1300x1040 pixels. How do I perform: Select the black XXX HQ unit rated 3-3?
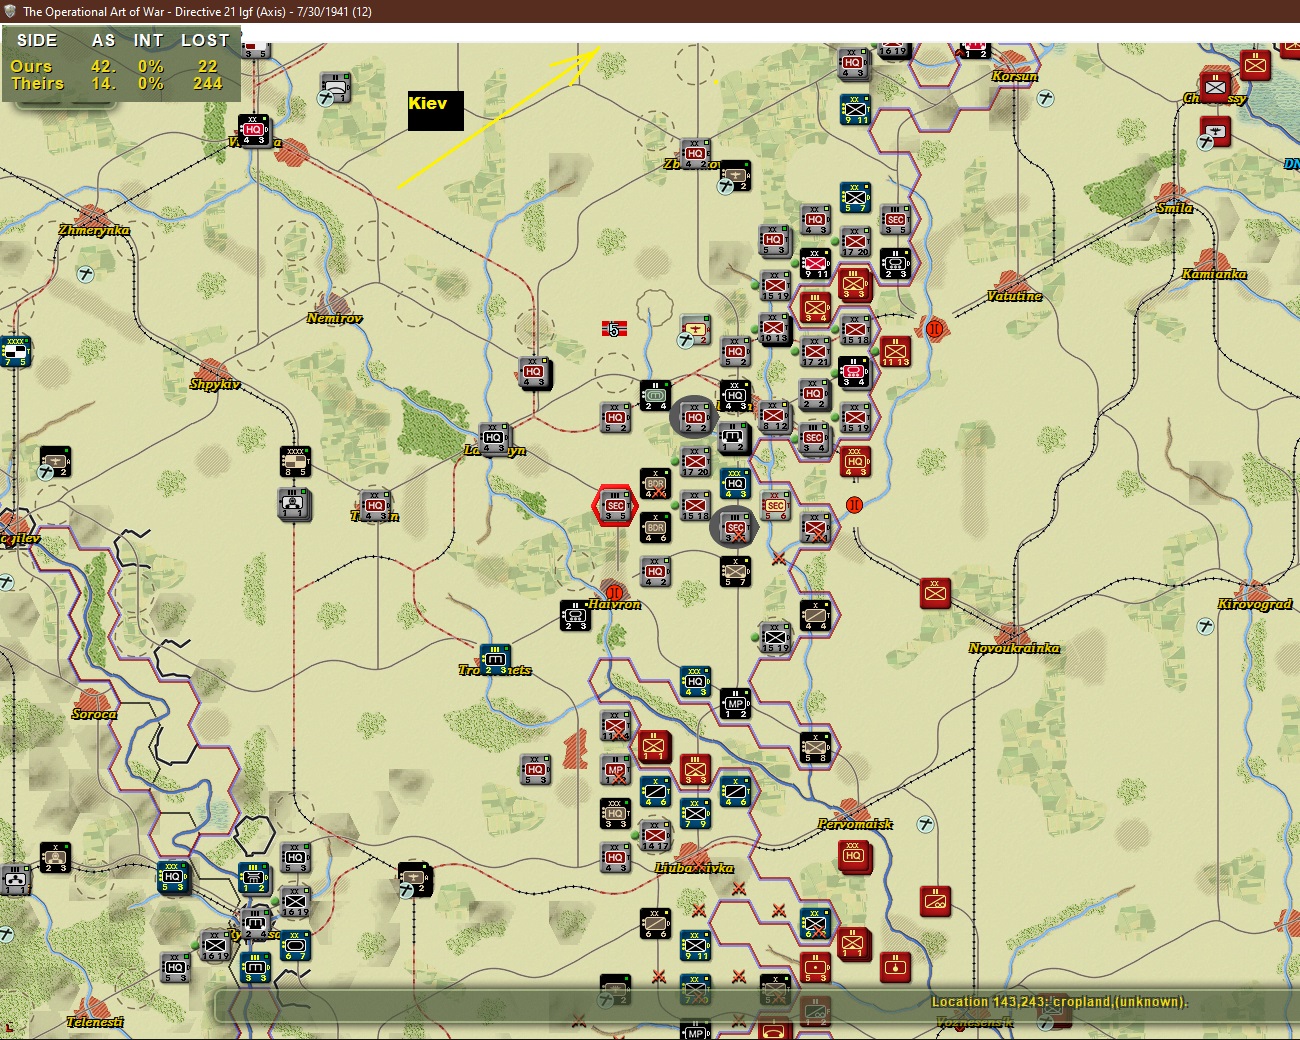615,813
